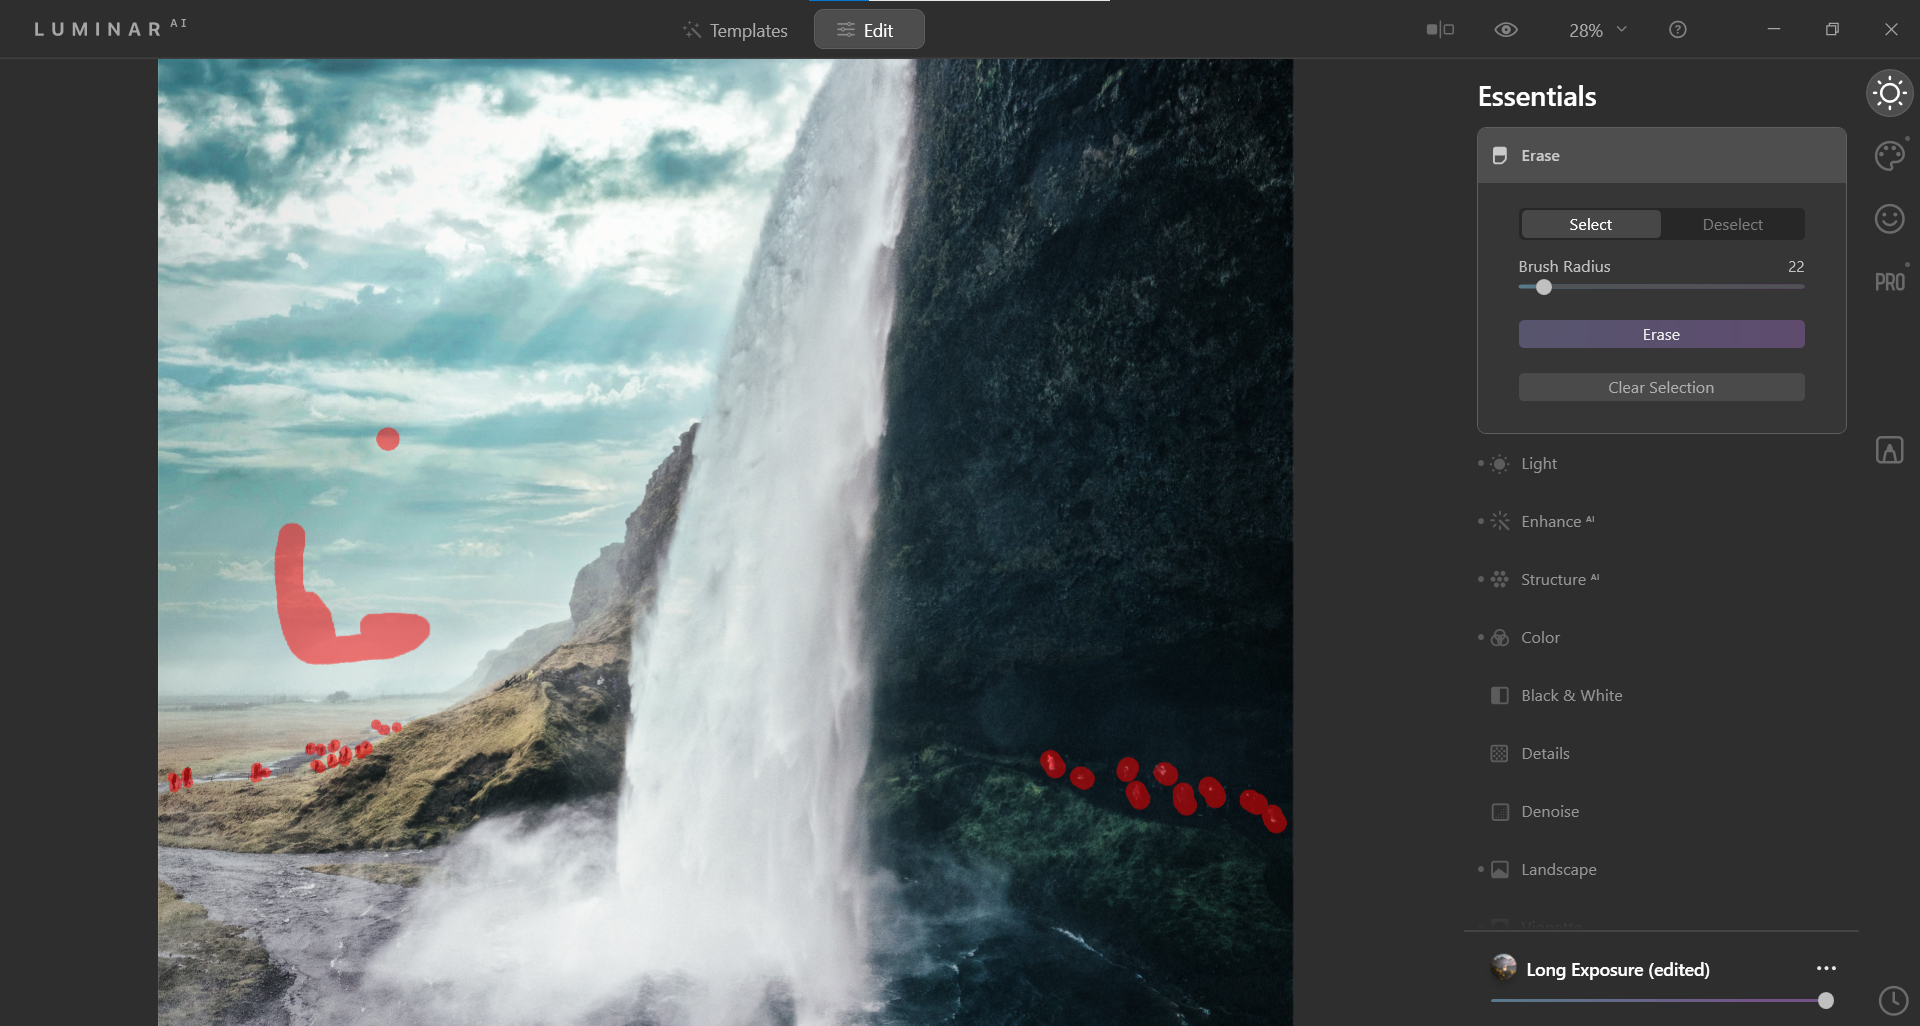Expand the Light tool

point(1661,464)
